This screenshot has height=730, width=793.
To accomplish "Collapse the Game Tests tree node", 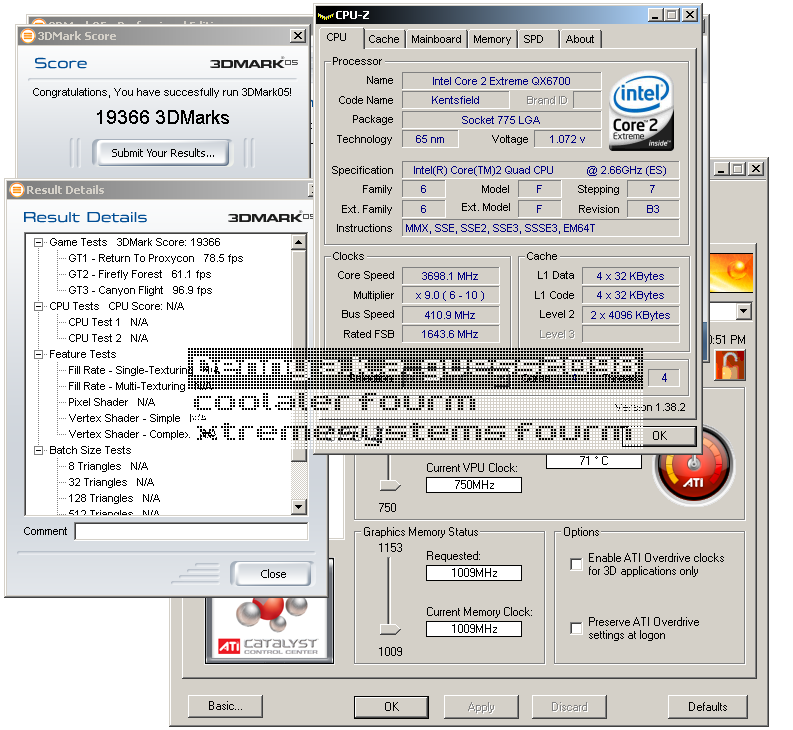I will 39,242.
